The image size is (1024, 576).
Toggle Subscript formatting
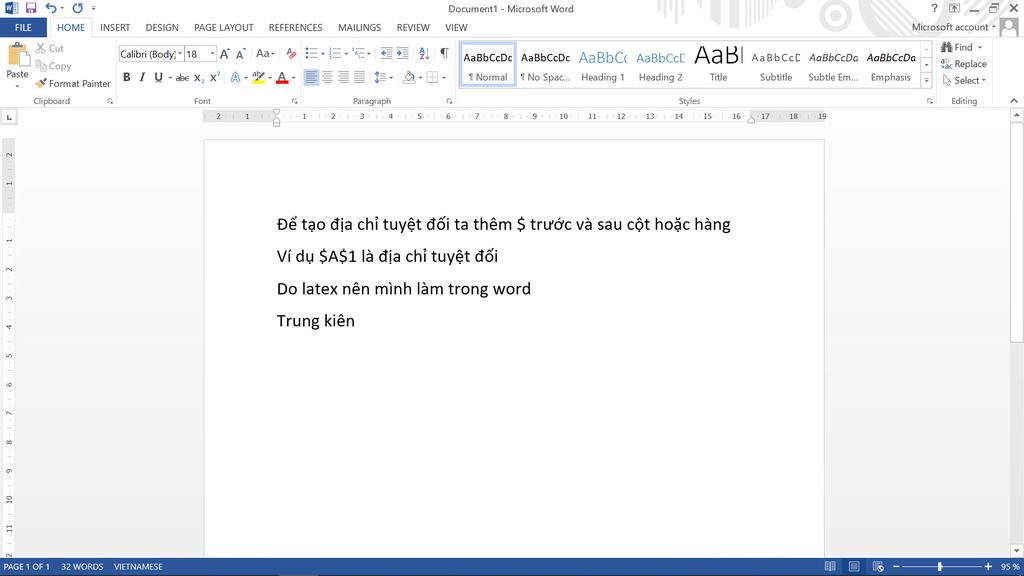[x=199, y=78]
